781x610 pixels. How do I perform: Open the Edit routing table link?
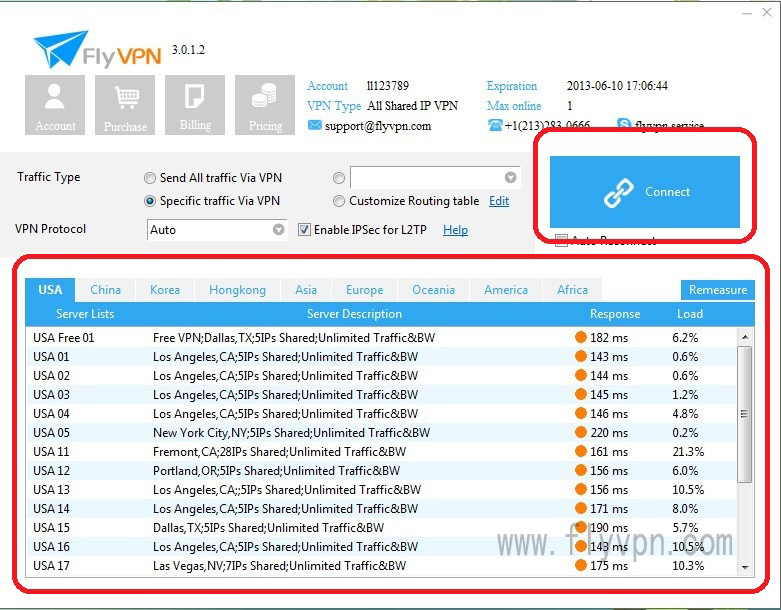[499, 201]
